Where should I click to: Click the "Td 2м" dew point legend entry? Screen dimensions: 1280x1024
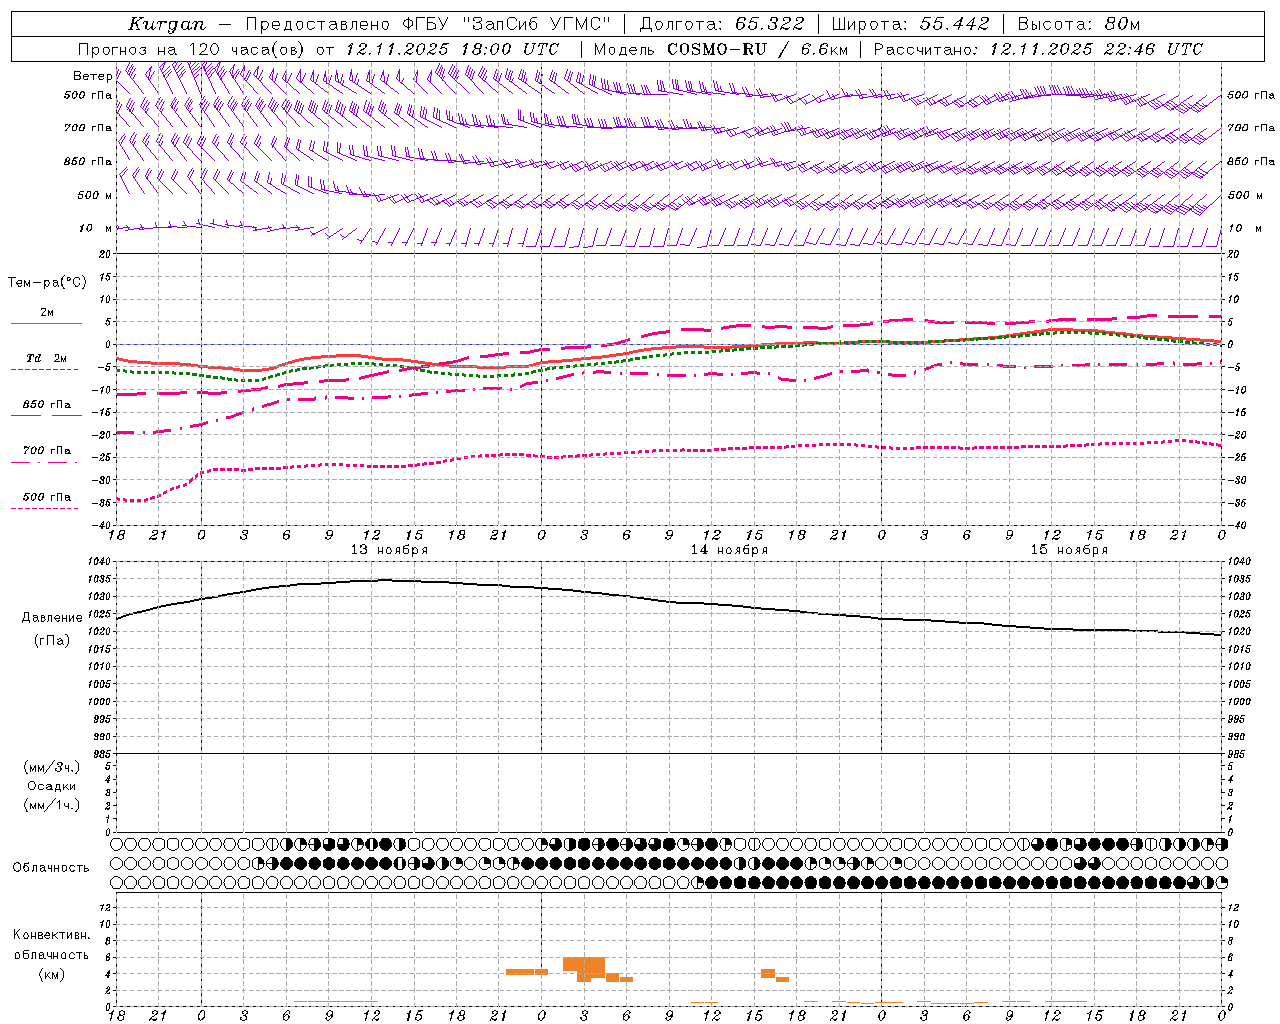pyautogui.click(x=46, y=358)
